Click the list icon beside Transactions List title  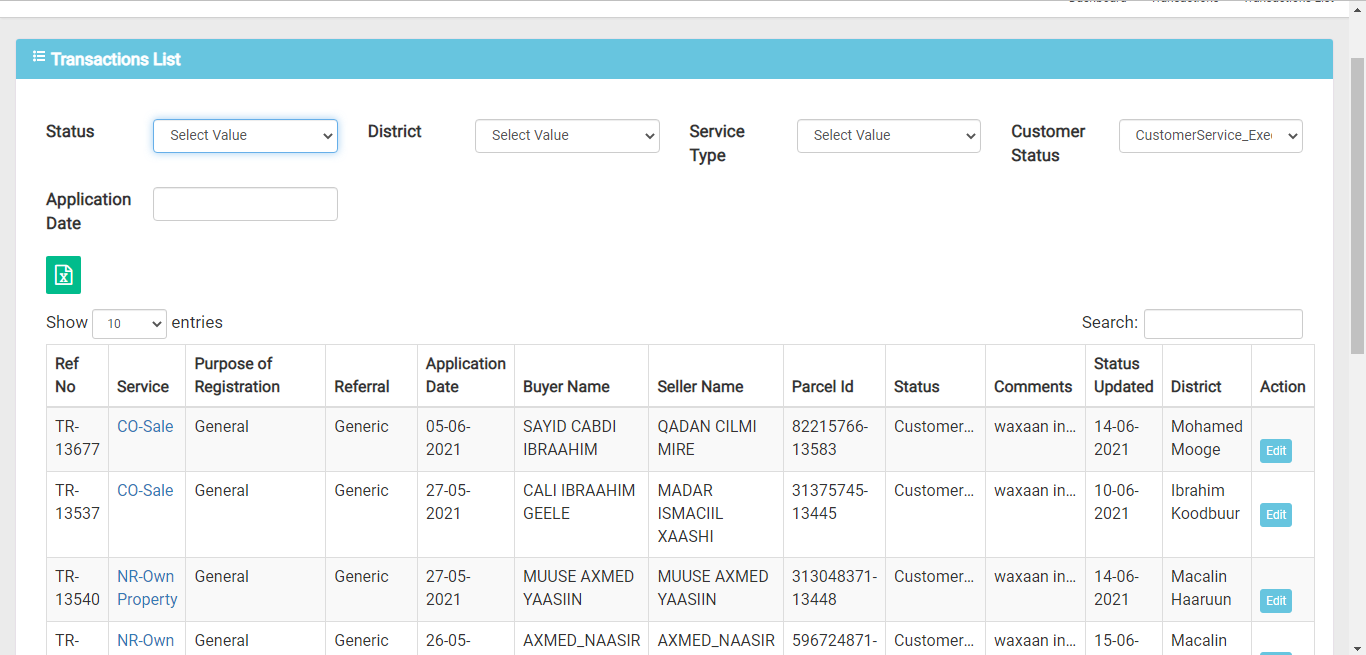39,57
